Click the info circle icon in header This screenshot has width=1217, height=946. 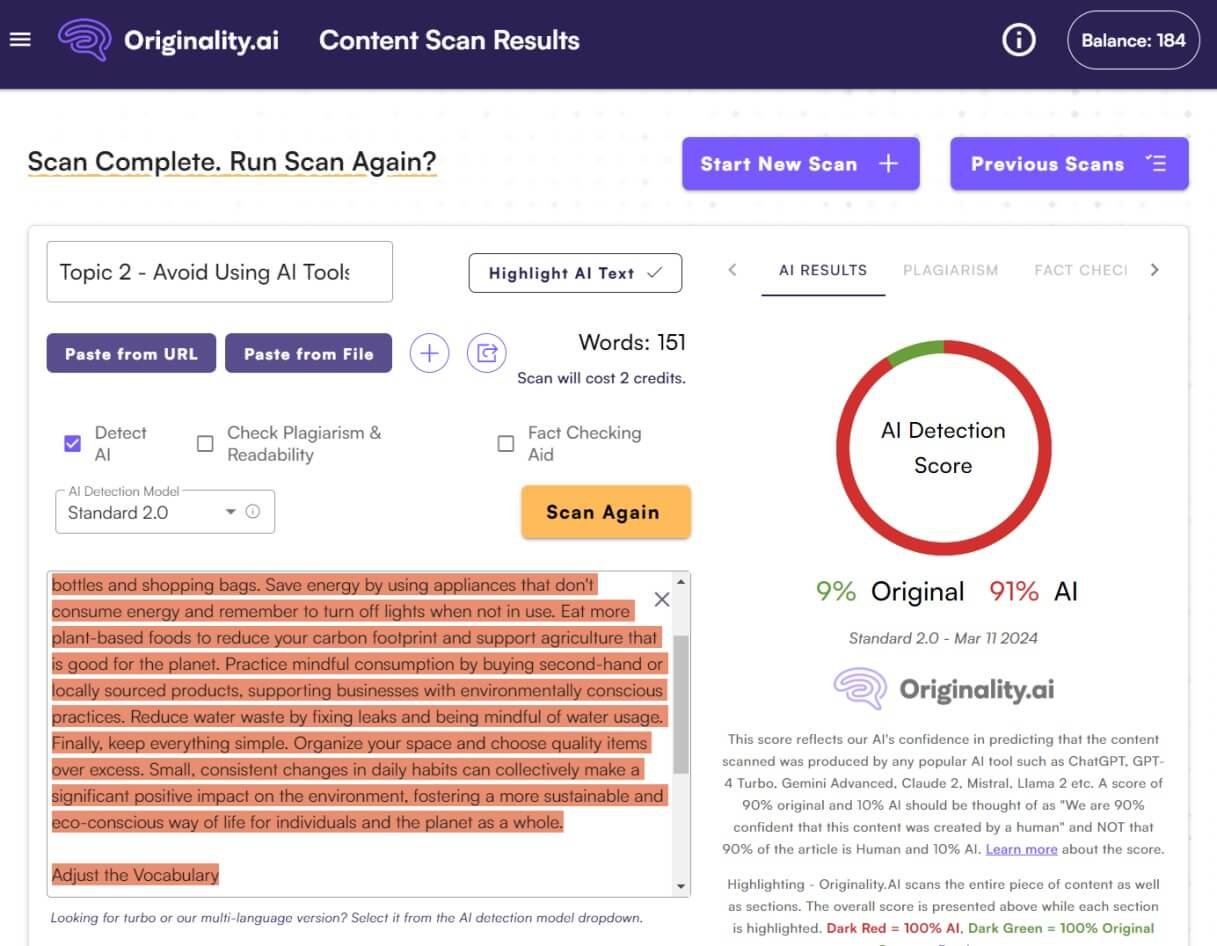point(1018,40)
